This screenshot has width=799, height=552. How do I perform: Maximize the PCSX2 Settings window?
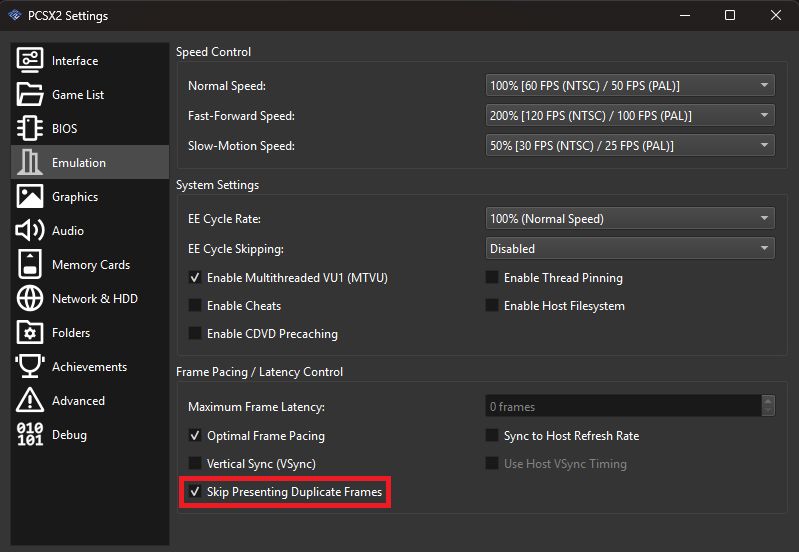point(730,15)
